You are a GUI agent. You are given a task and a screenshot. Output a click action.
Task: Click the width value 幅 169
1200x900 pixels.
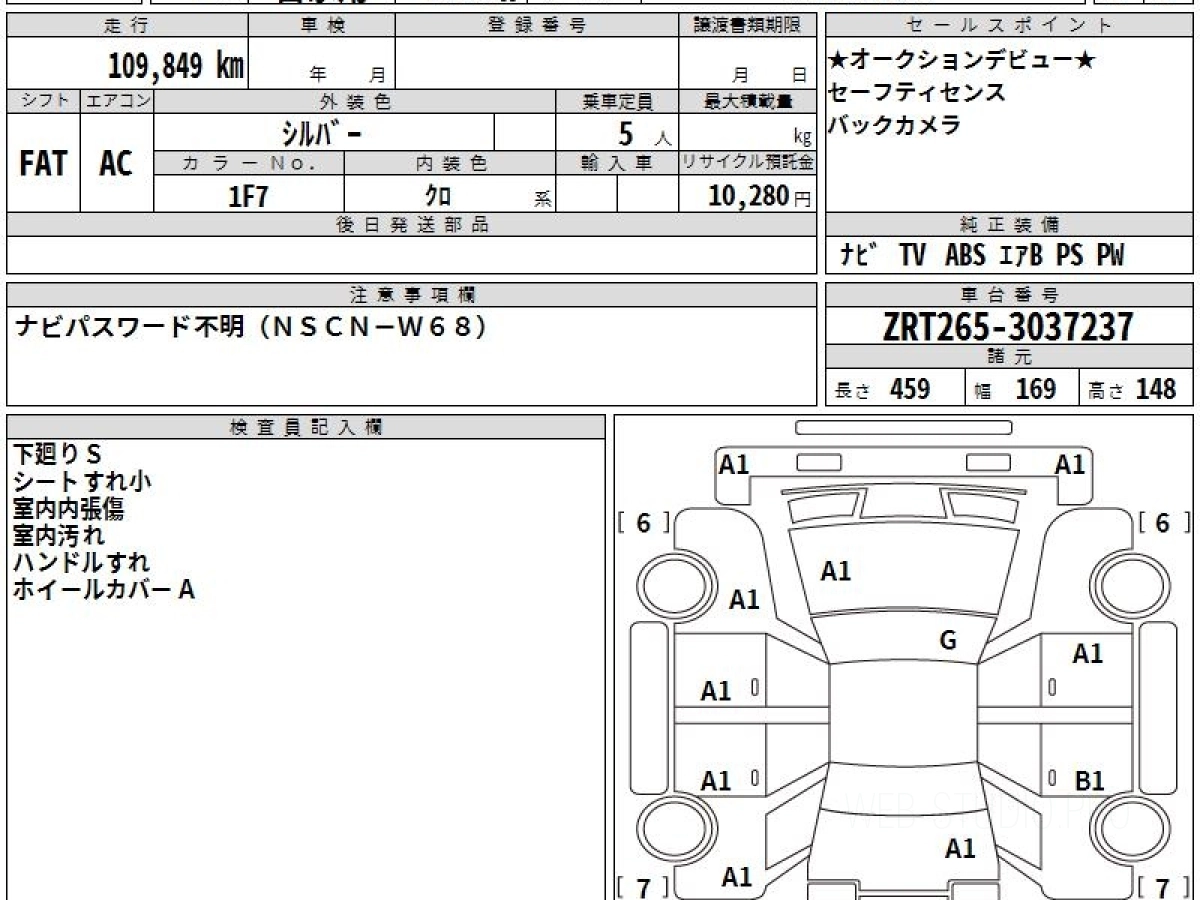pyautogui.click(x=1015, y=389)
